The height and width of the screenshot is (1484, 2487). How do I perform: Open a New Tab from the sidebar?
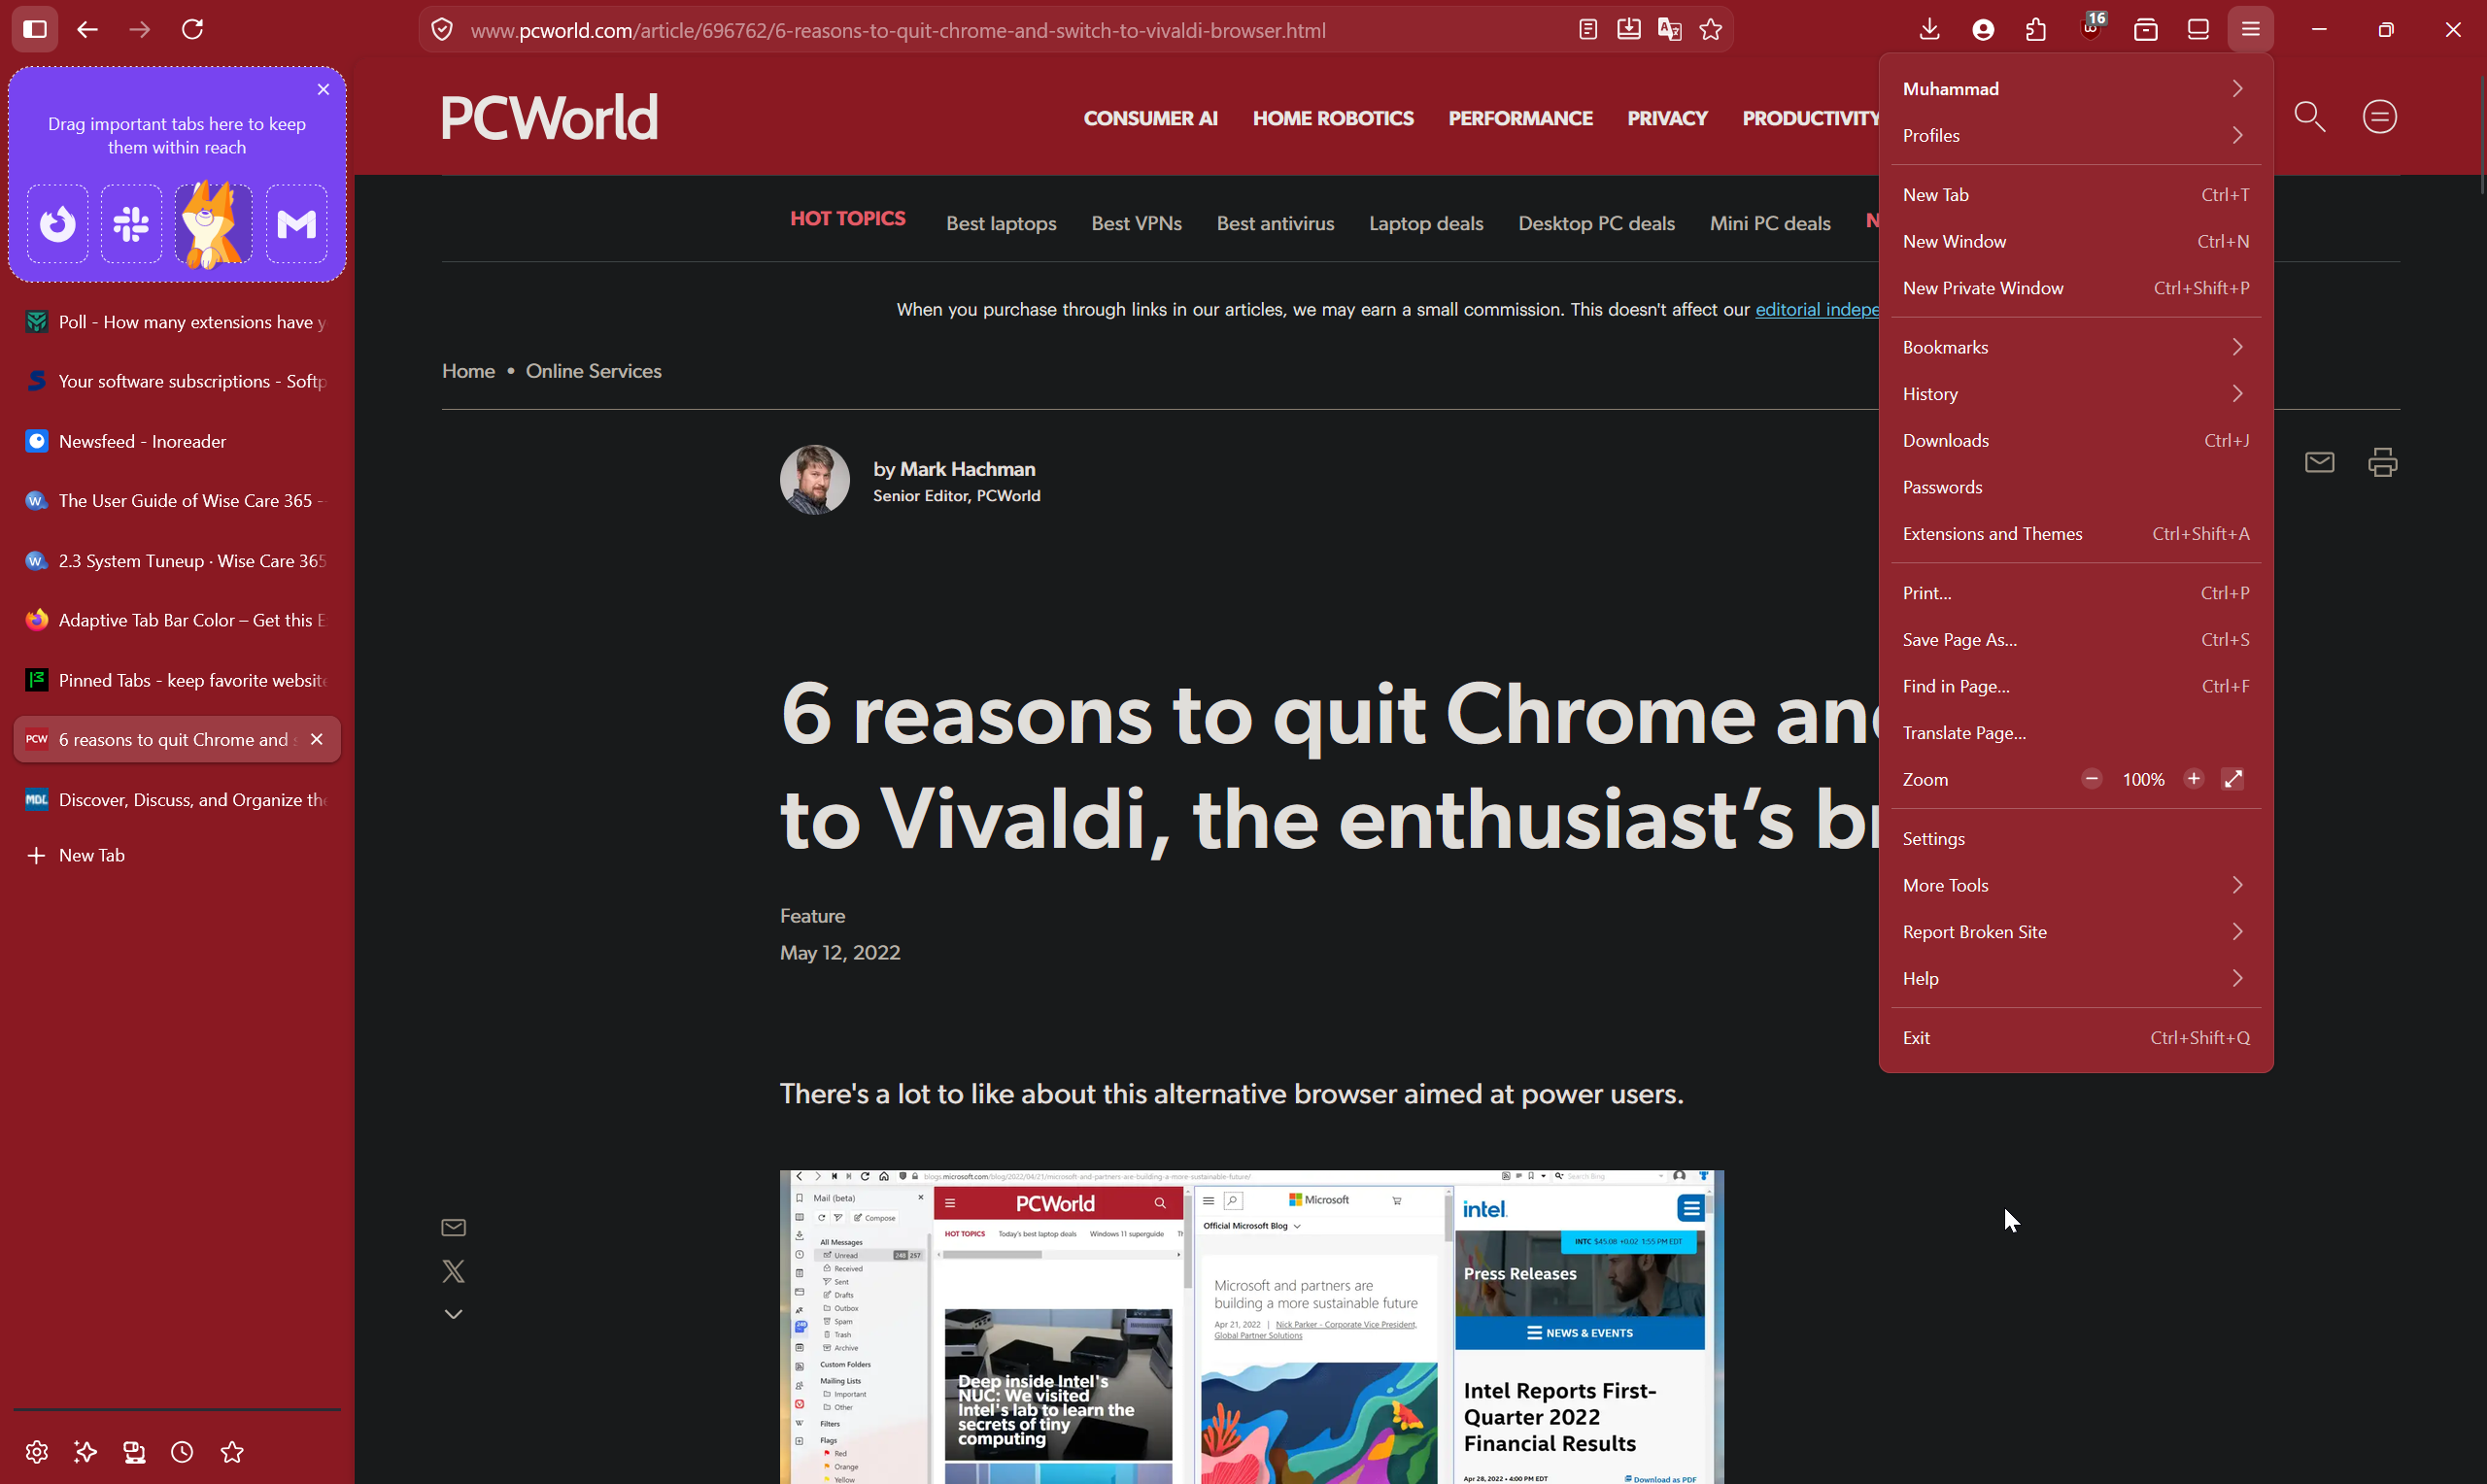click(x=177, y=855)
